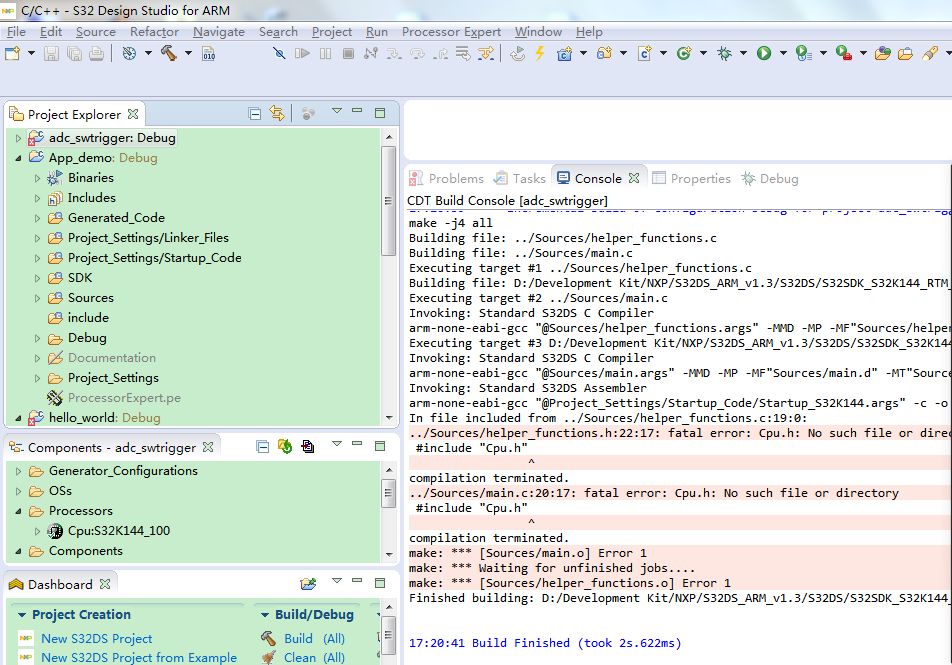Click the Generate Processor Expert Code icon

click(285, 447)
